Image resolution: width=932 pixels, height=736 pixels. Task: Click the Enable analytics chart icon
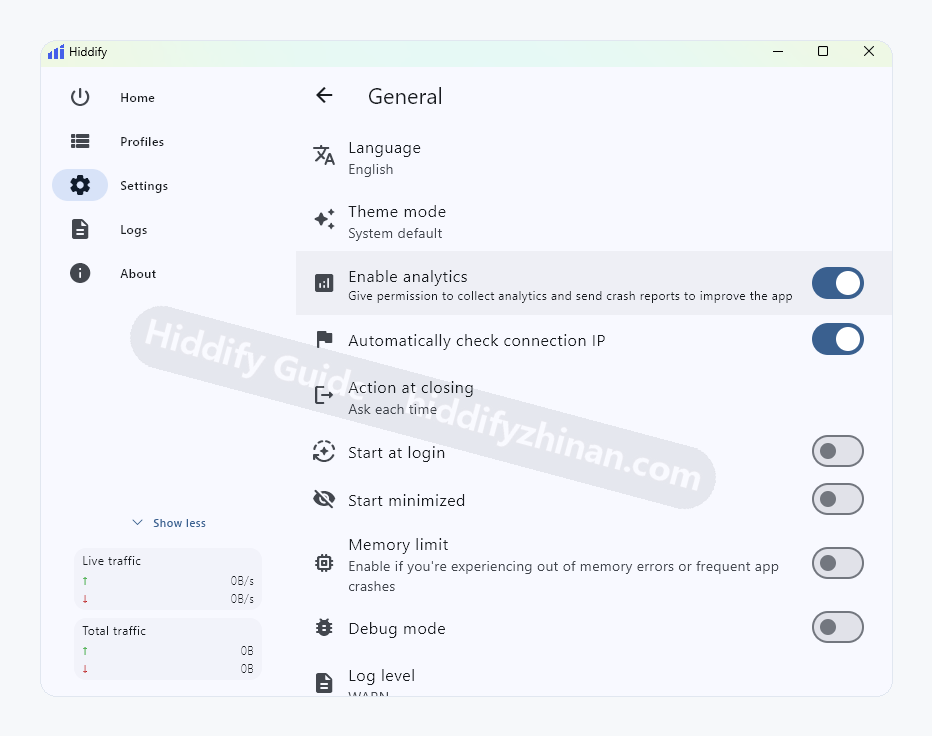(324, 283)
